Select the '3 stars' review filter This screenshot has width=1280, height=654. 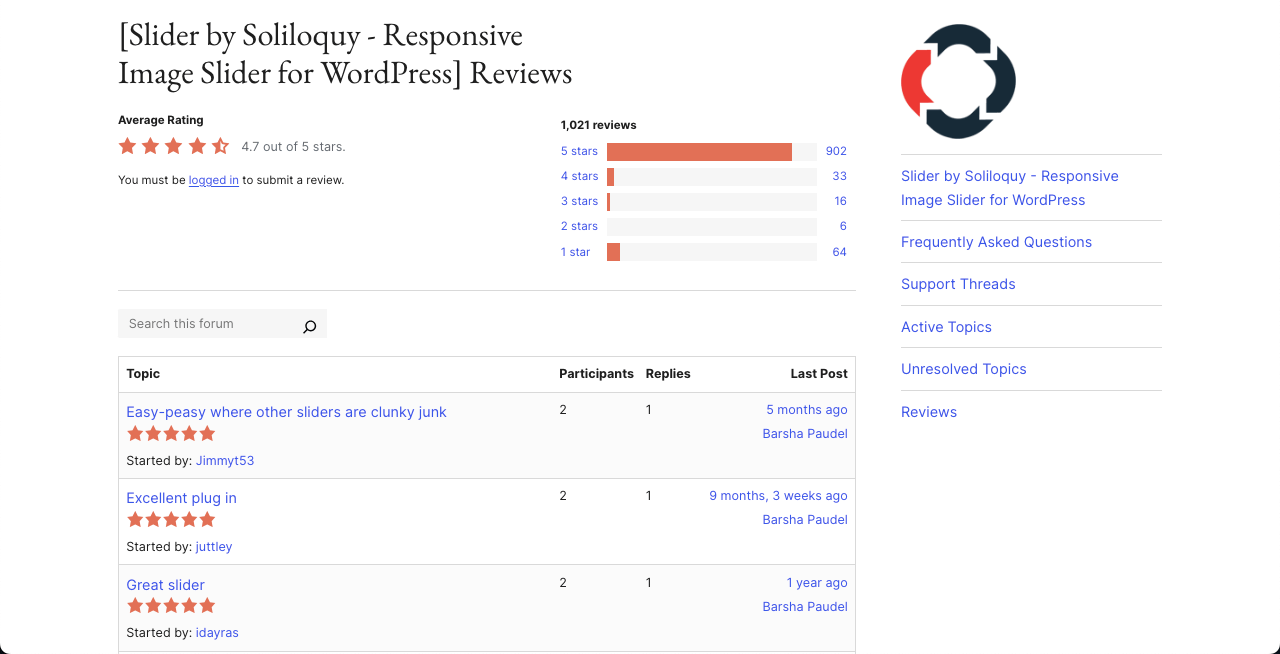(579, 201)
